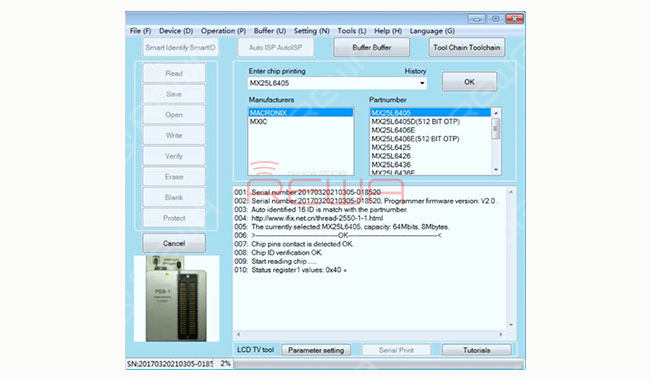This screenshot has height=380, width=650.
Task: Open the Help (H) menu
Action: tap(388, 31)
